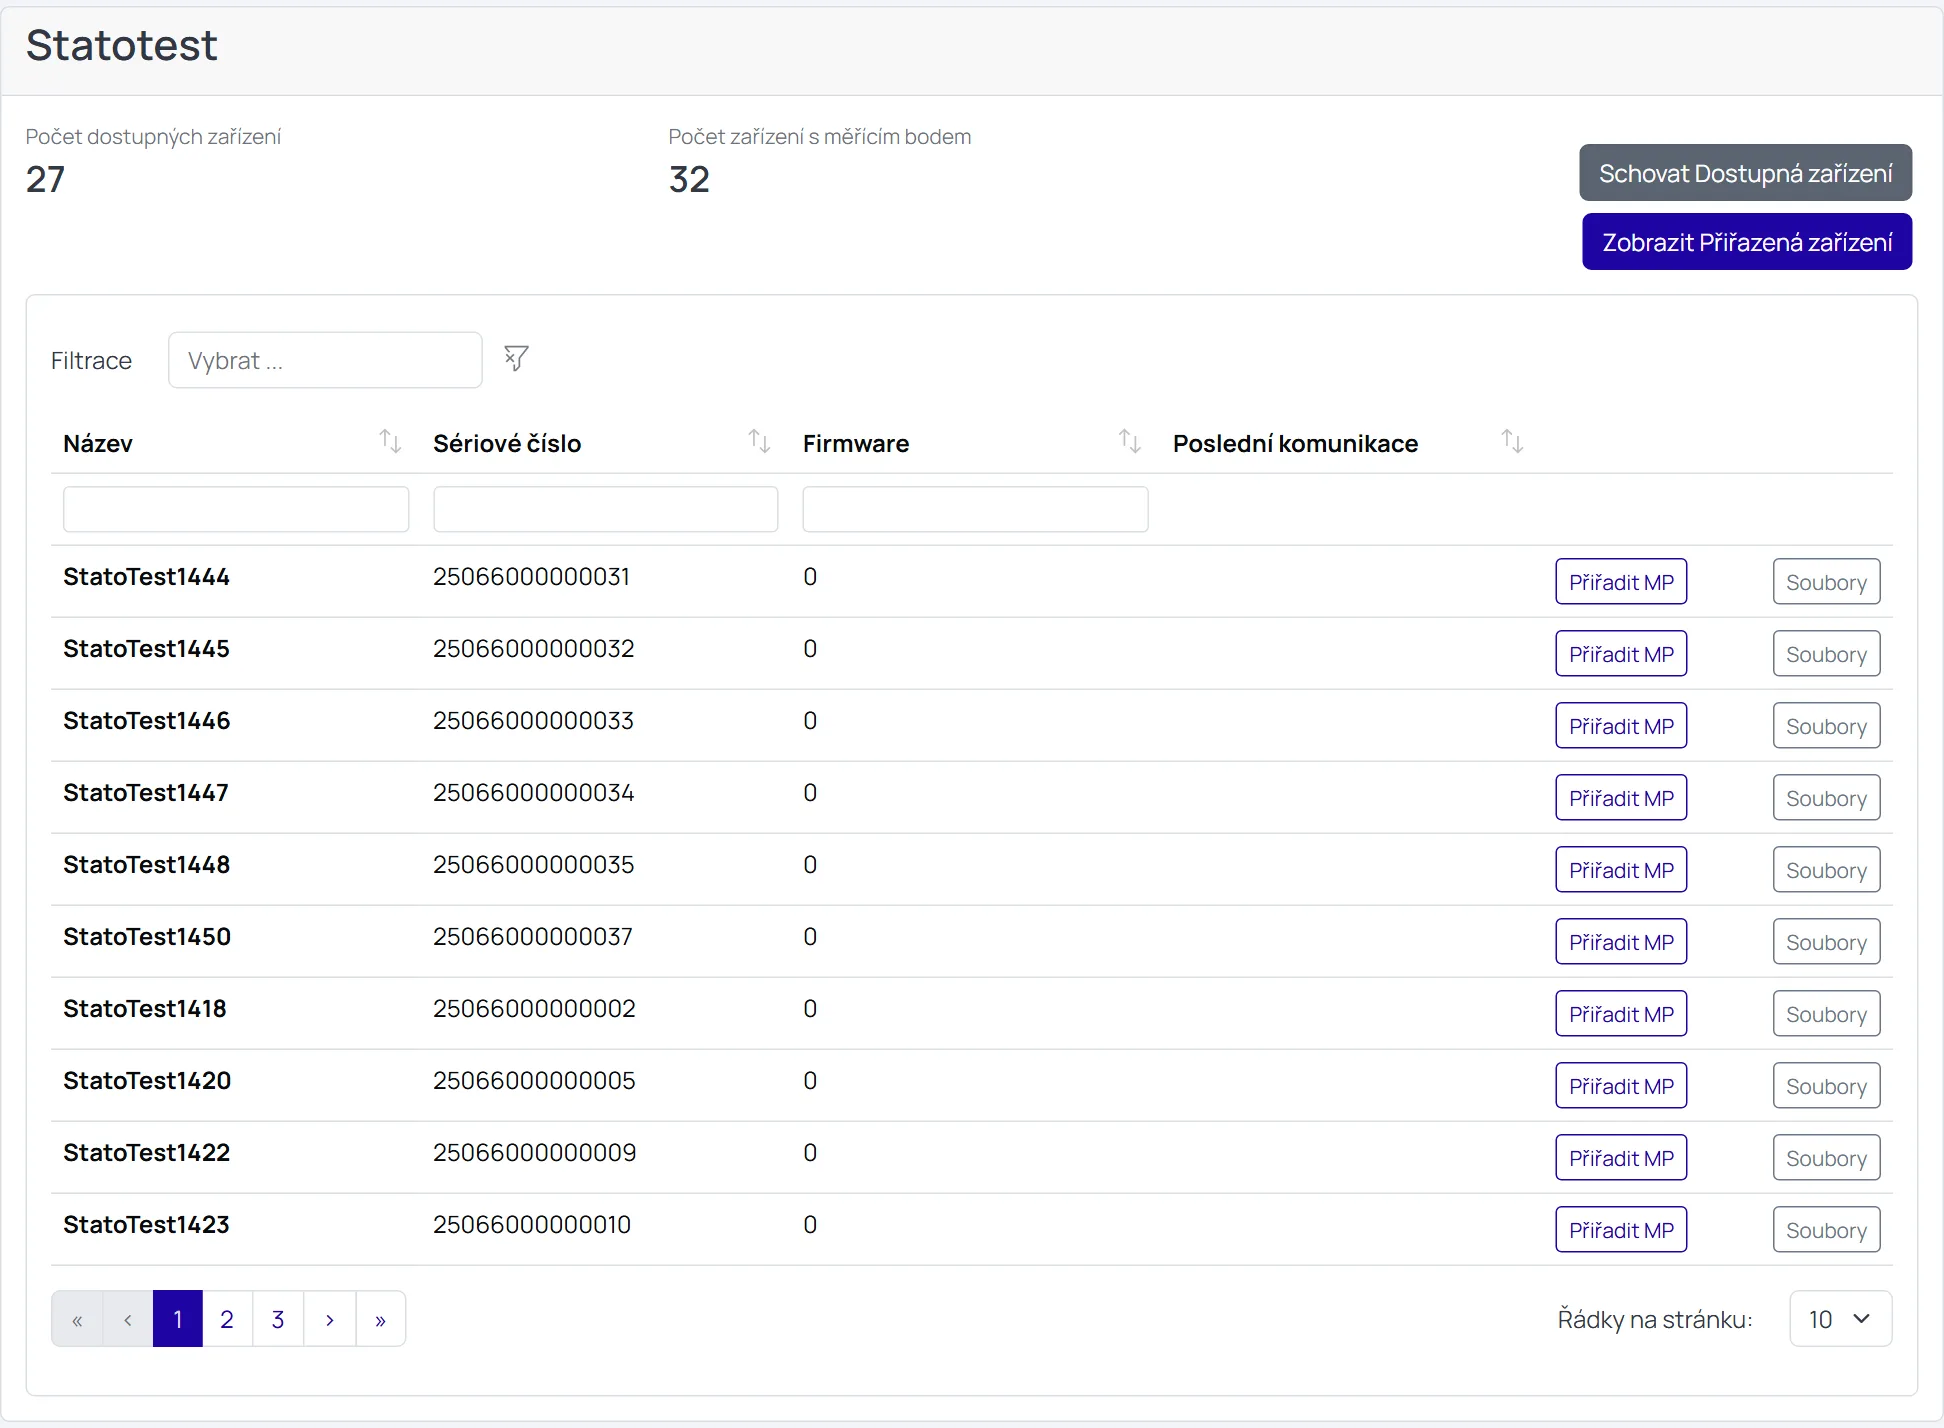Assign MP to StatoTest1444
Viewport: 1944px width, 1428px height.
click(x=1621, y=582)
